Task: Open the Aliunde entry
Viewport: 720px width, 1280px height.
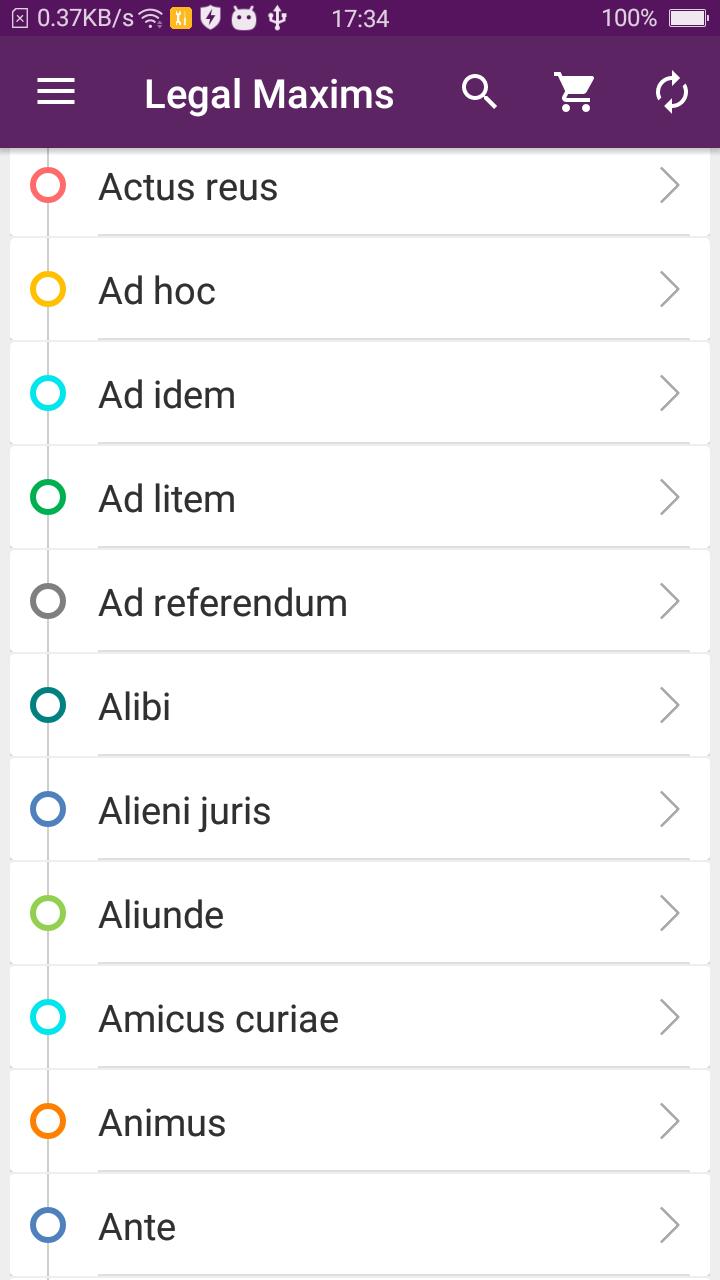Action: click(161, 915)
